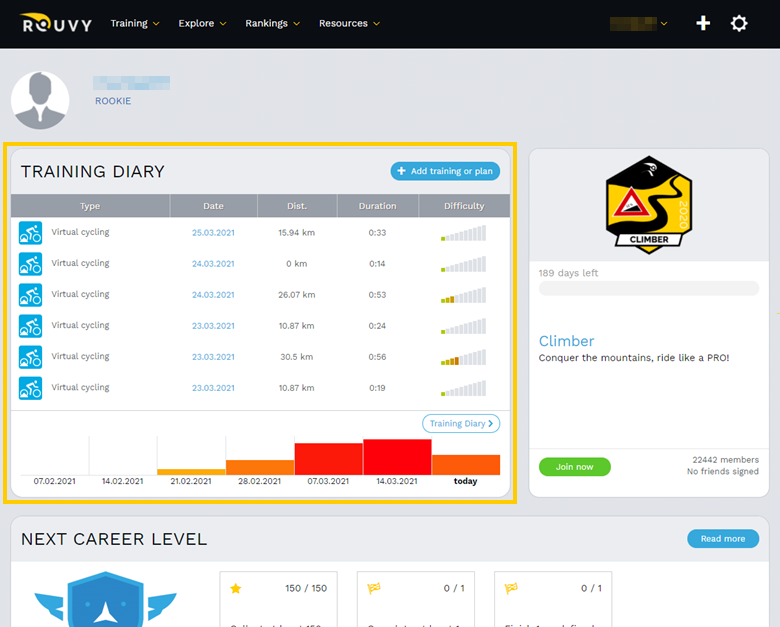Click the Climber 2020 challenge badge
Image resolution: width=780 pixels, height=627 pixels.
(x=649, y=205)
